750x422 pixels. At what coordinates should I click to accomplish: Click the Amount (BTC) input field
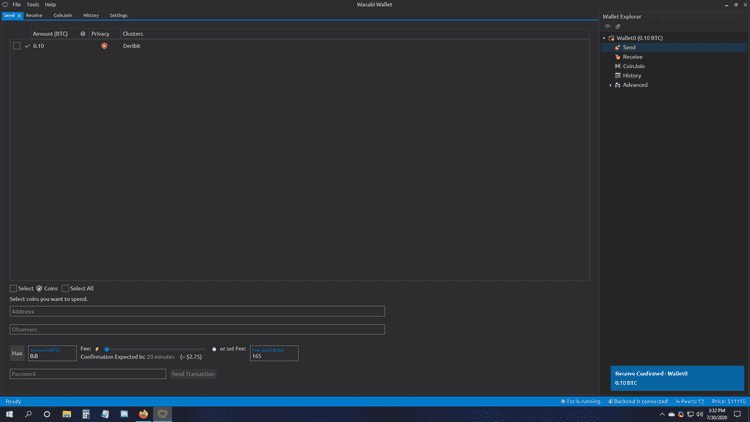52,353
